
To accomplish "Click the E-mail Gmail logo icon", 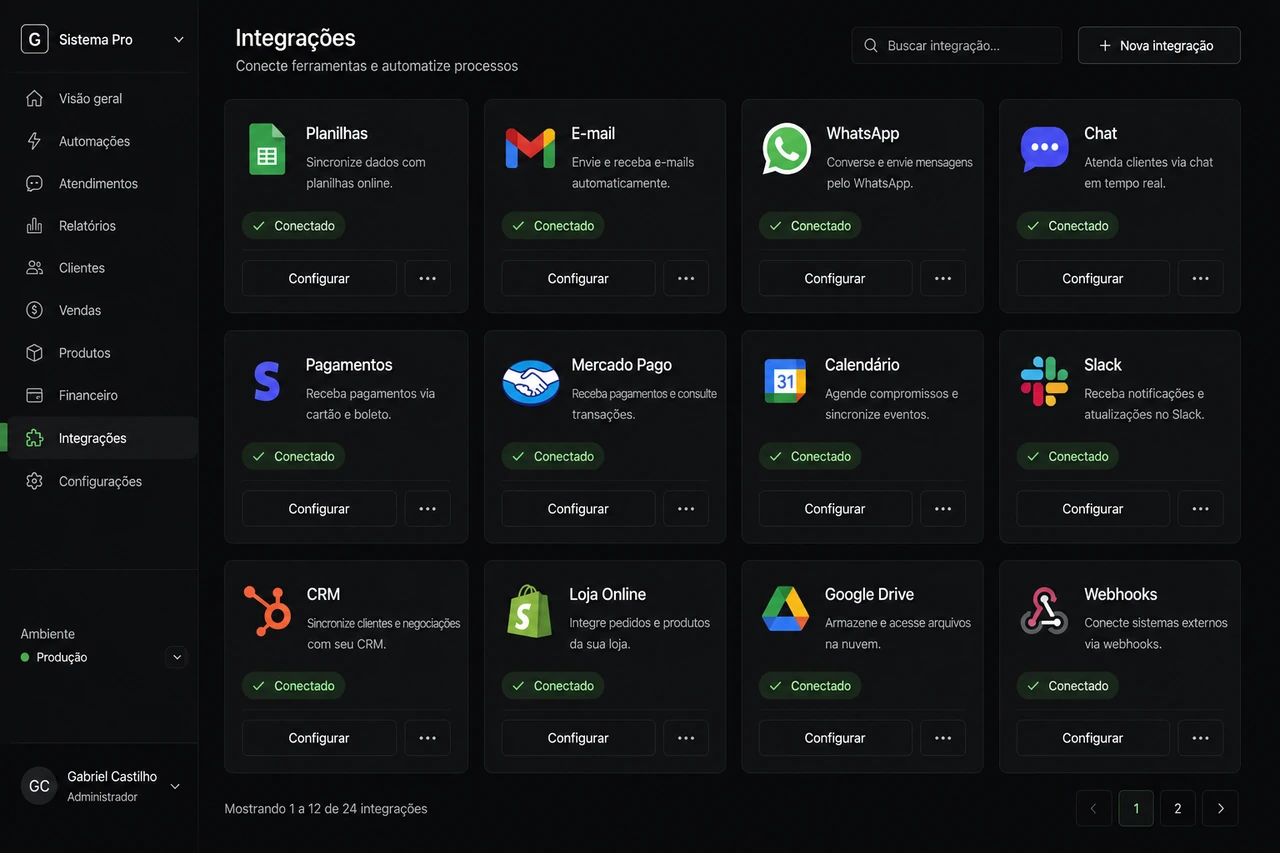I will [530, 148].
